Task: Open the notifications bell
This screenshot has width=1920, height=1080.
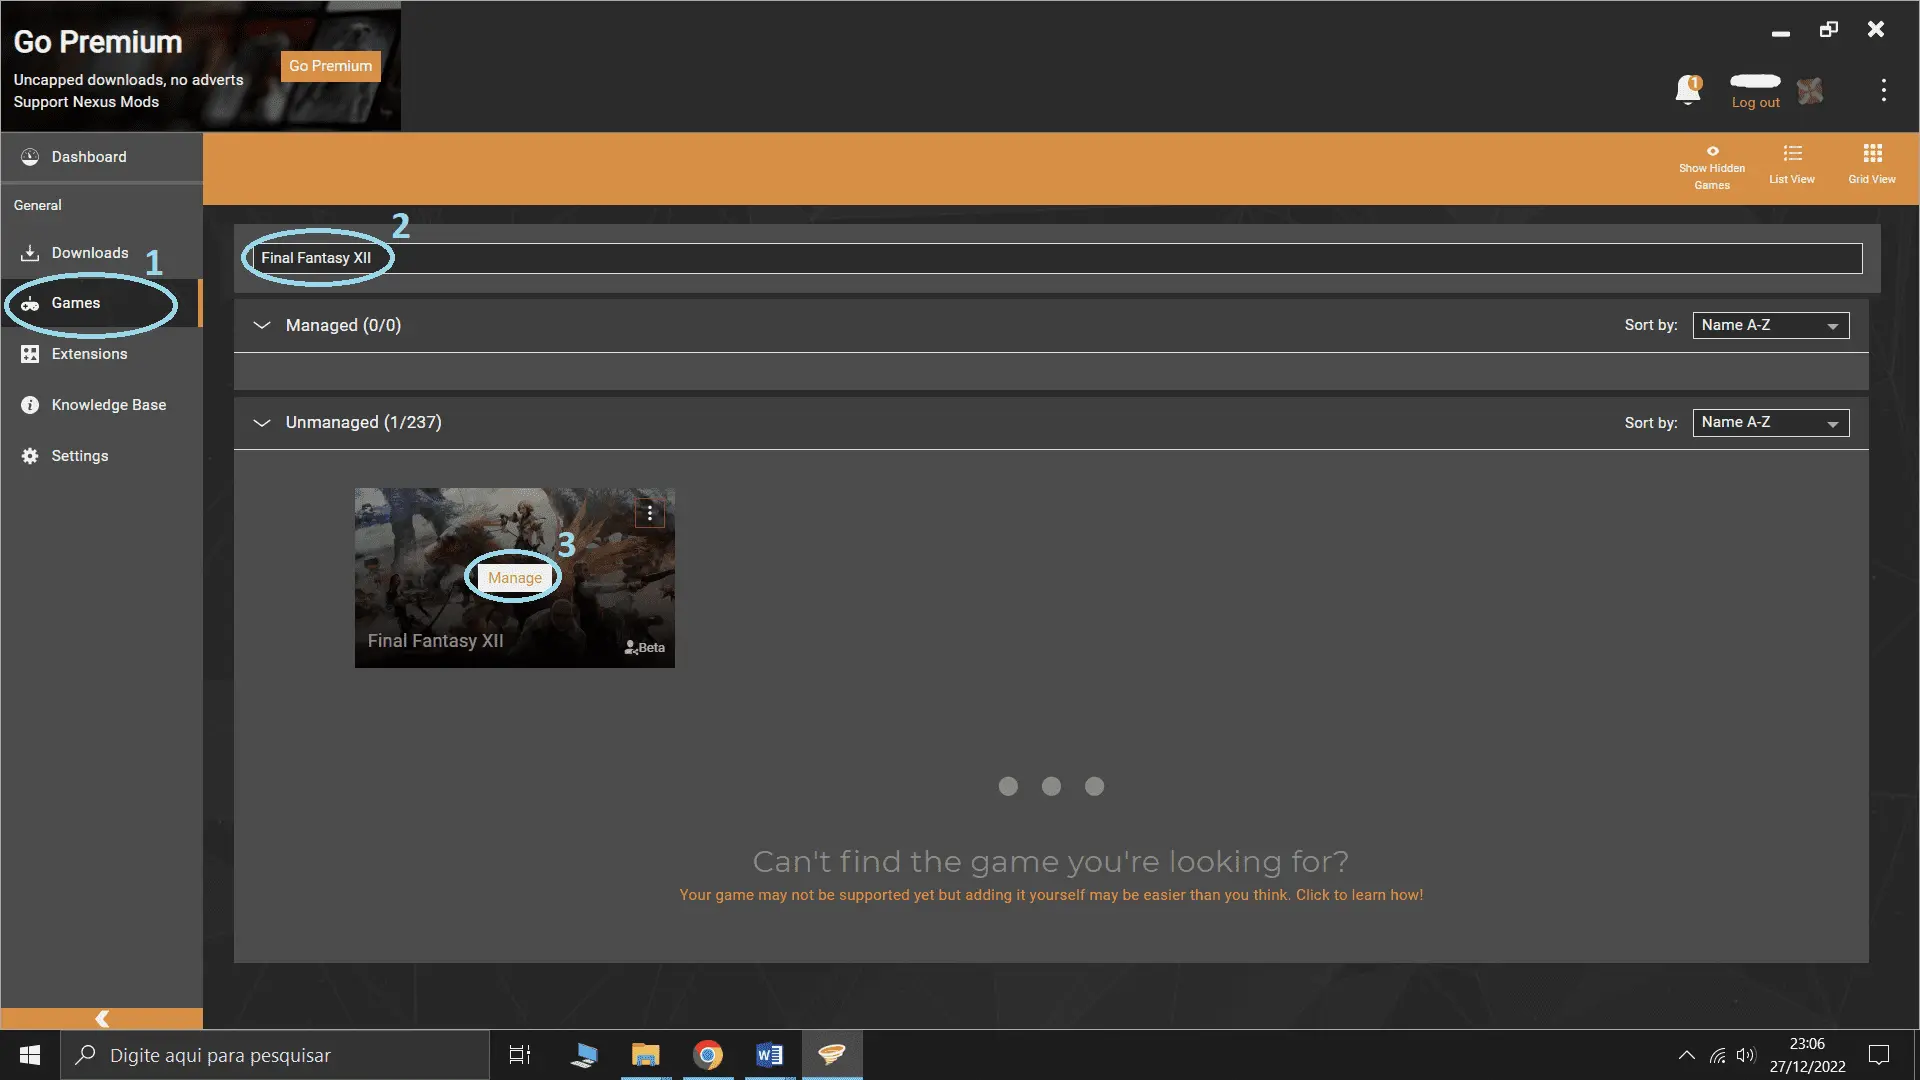Action: pyautogui.click(x=1688, y=89)
